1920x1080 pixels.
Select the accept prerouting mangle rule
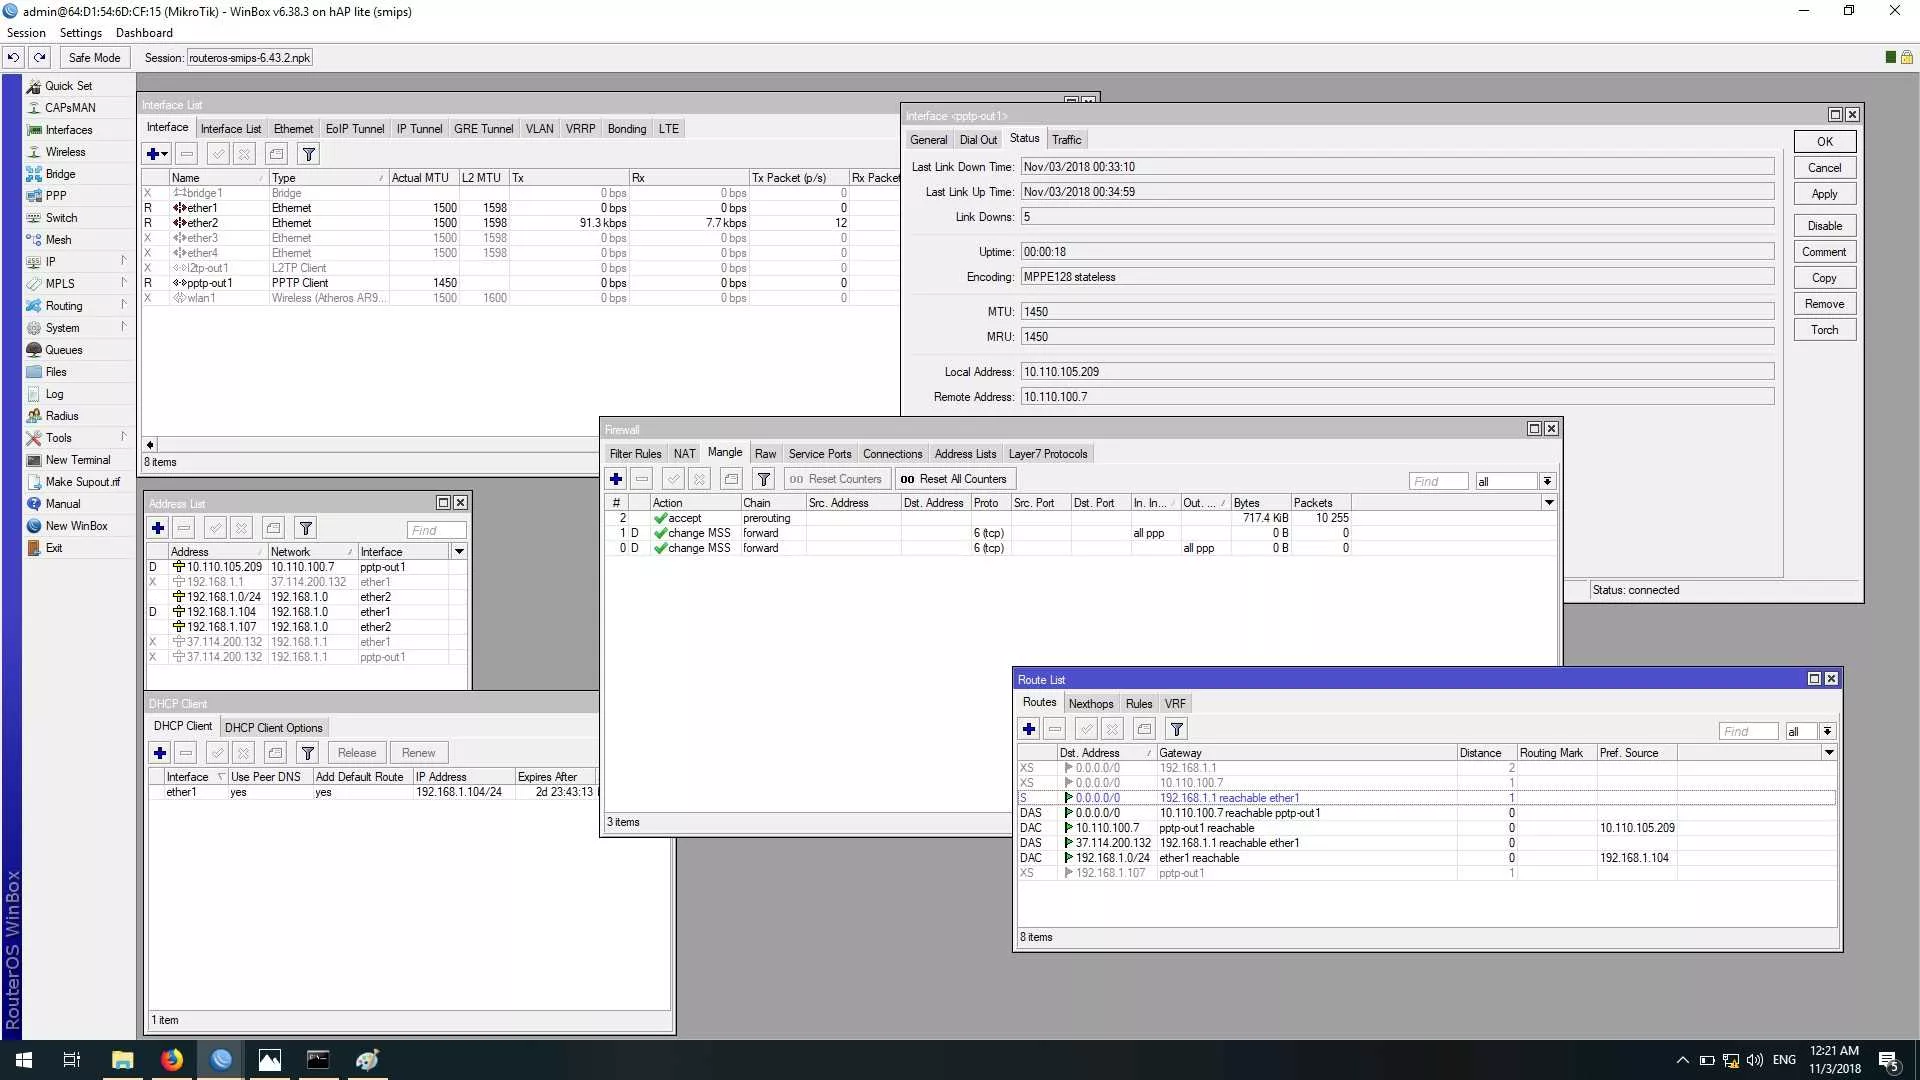(x=1080, y=518)
